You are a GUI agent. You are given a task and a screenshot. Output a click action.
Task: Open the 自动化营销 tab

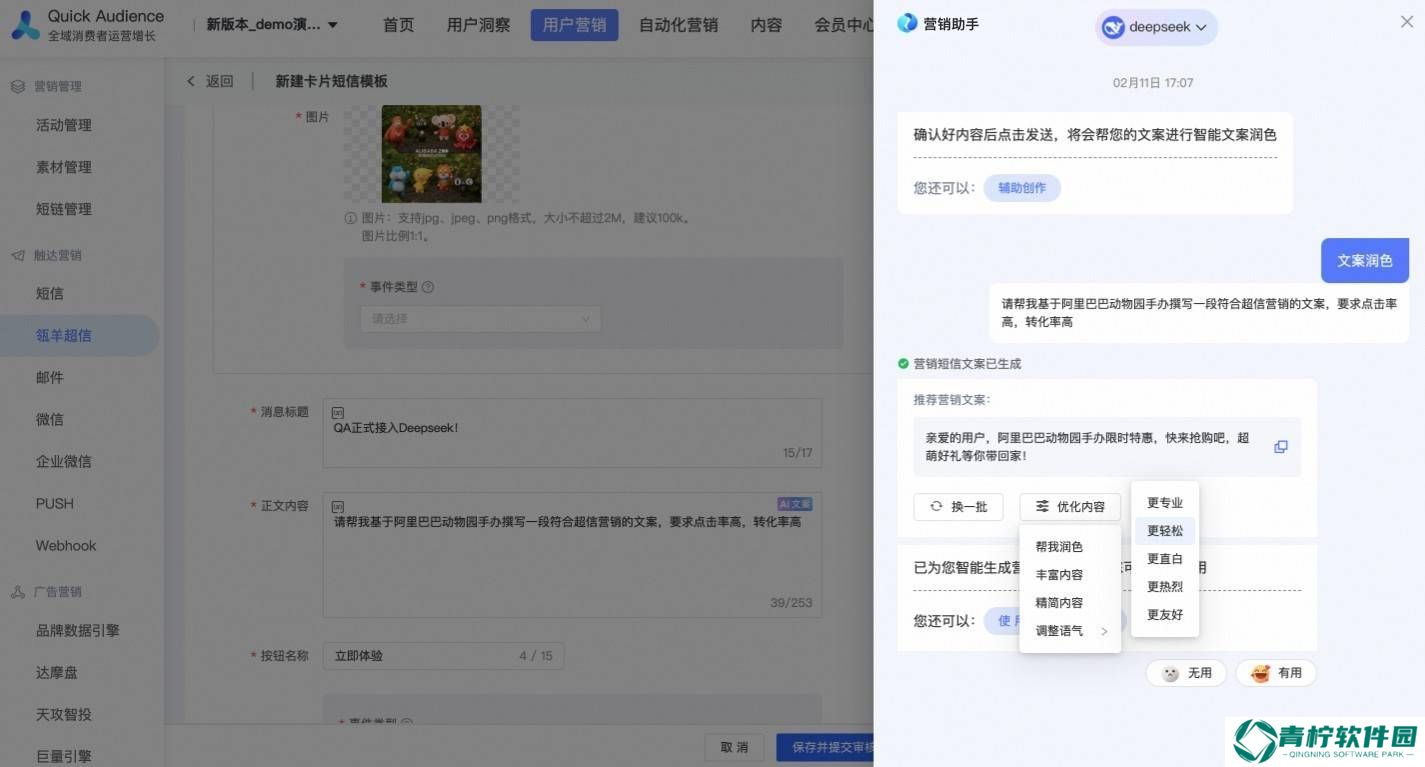coord(678,25)
